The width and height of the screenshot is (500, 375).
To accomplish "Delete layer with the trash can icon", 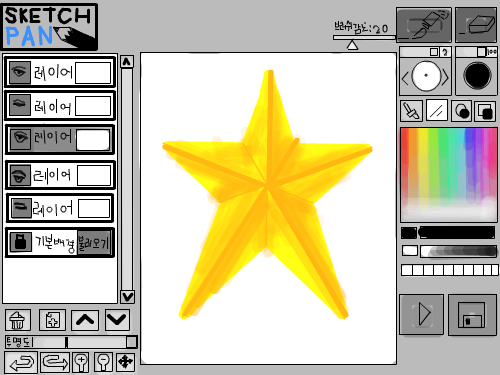I will point(18,320).
